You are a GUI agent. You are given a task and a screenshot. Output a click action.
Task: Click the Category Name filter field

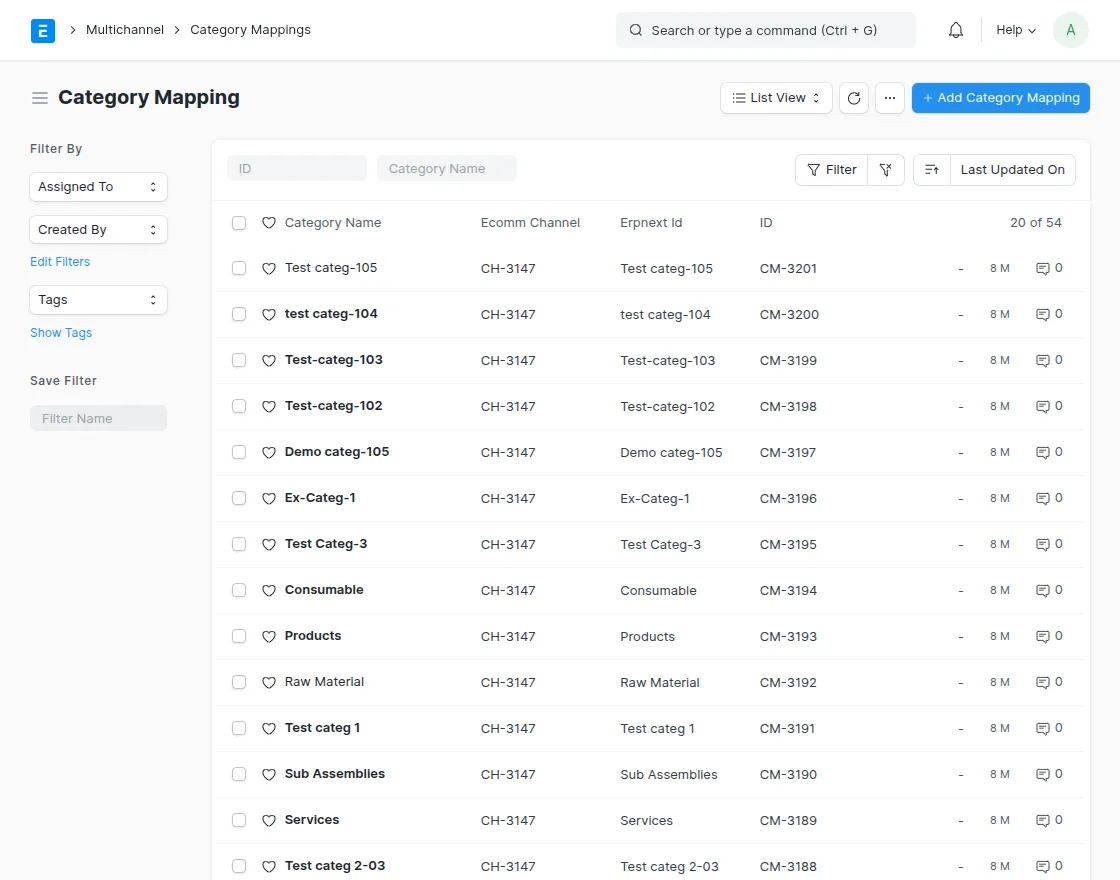[x=447, y=168]
